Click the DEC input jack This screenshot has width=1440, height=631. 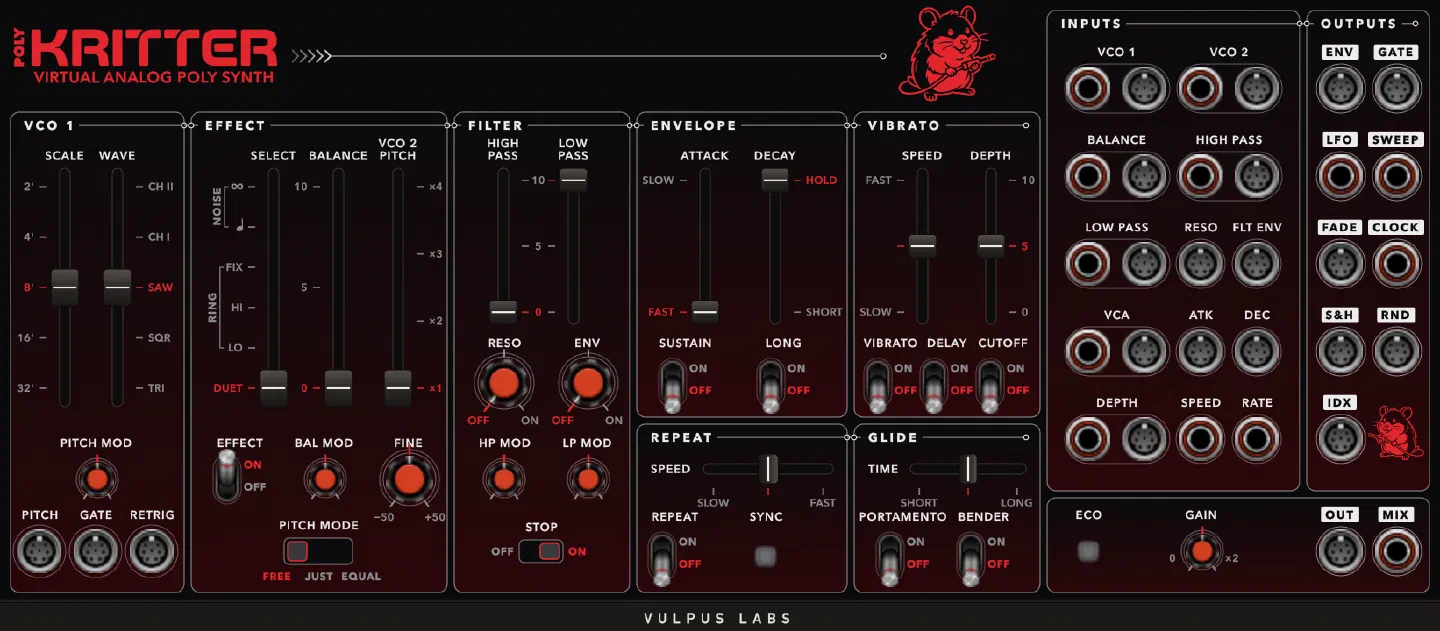(1257, 352)
